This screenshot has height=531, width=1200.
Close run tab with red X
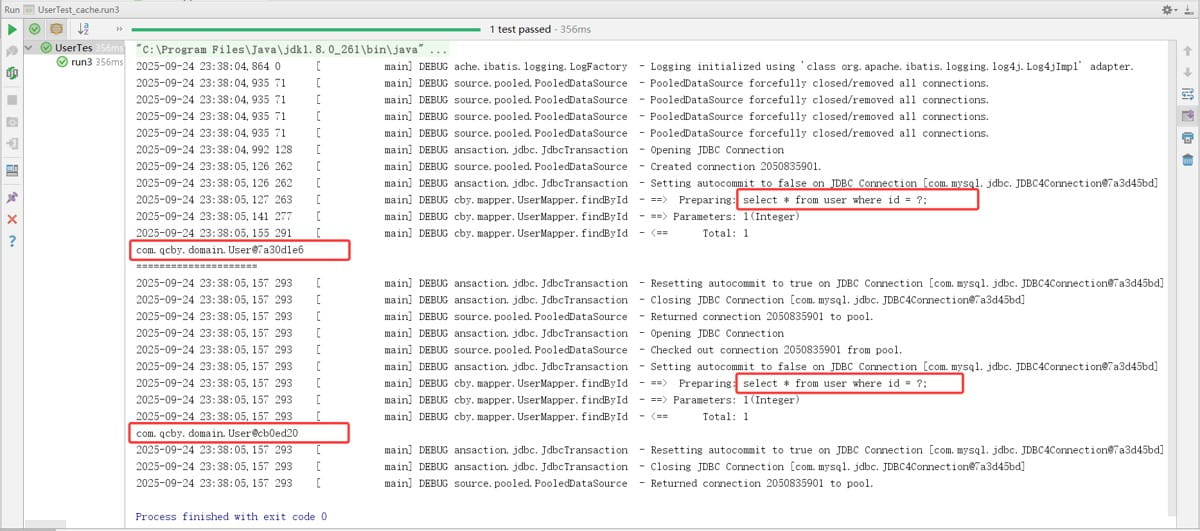coord(12,219)
